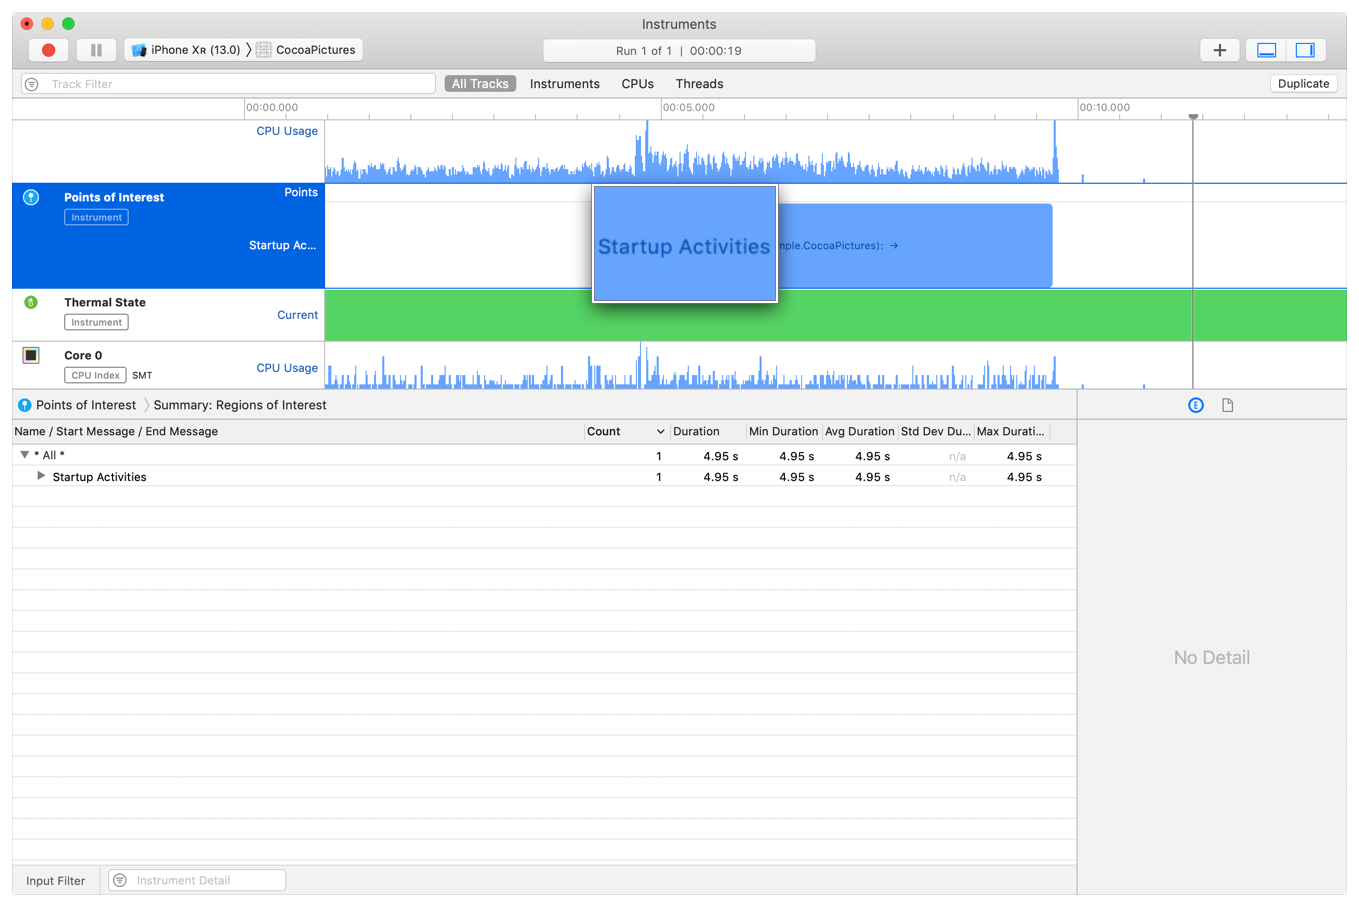1359x907 pixels.
Task: Toggle the right inspector pane visibility
Action: (x=1305, y=50)
